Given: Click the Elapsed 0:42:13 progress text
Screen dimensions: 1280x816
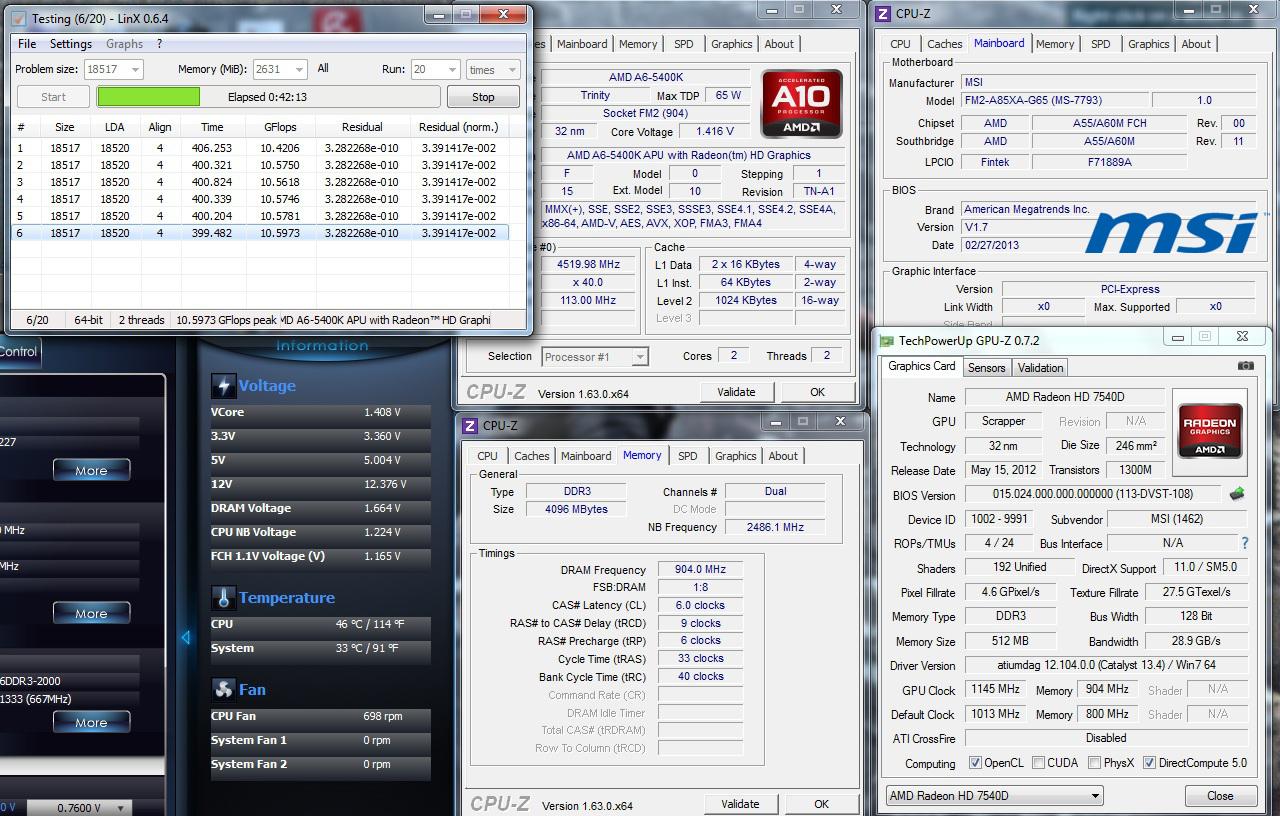Looking at the screenshot, I should 267,97.
